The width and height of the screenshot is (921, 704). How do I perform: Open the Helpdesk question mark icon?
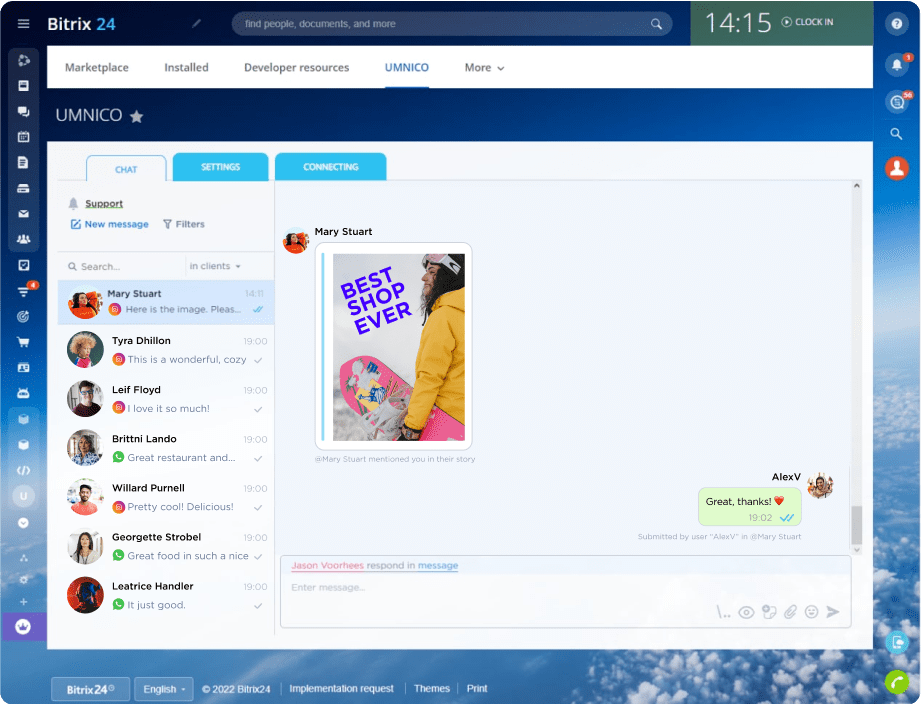point(897,23)
